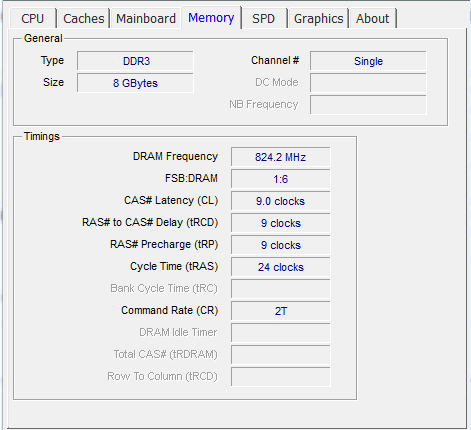Image resolution: width=471 pixels, height=430 pixels.
Task: Select the 9.0 clocks CAS latency value
Action: (281, 201)
